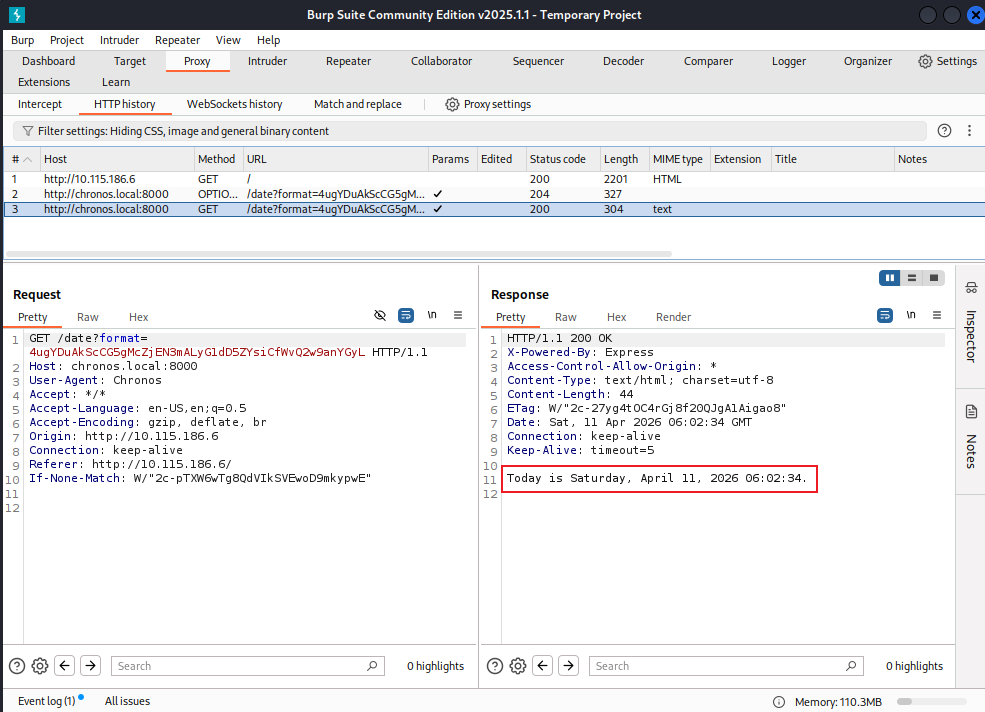This screenshot has height=712, width=985.
Task: Switch to the Intercept sub-tab
Action: (x=40, y=104)
